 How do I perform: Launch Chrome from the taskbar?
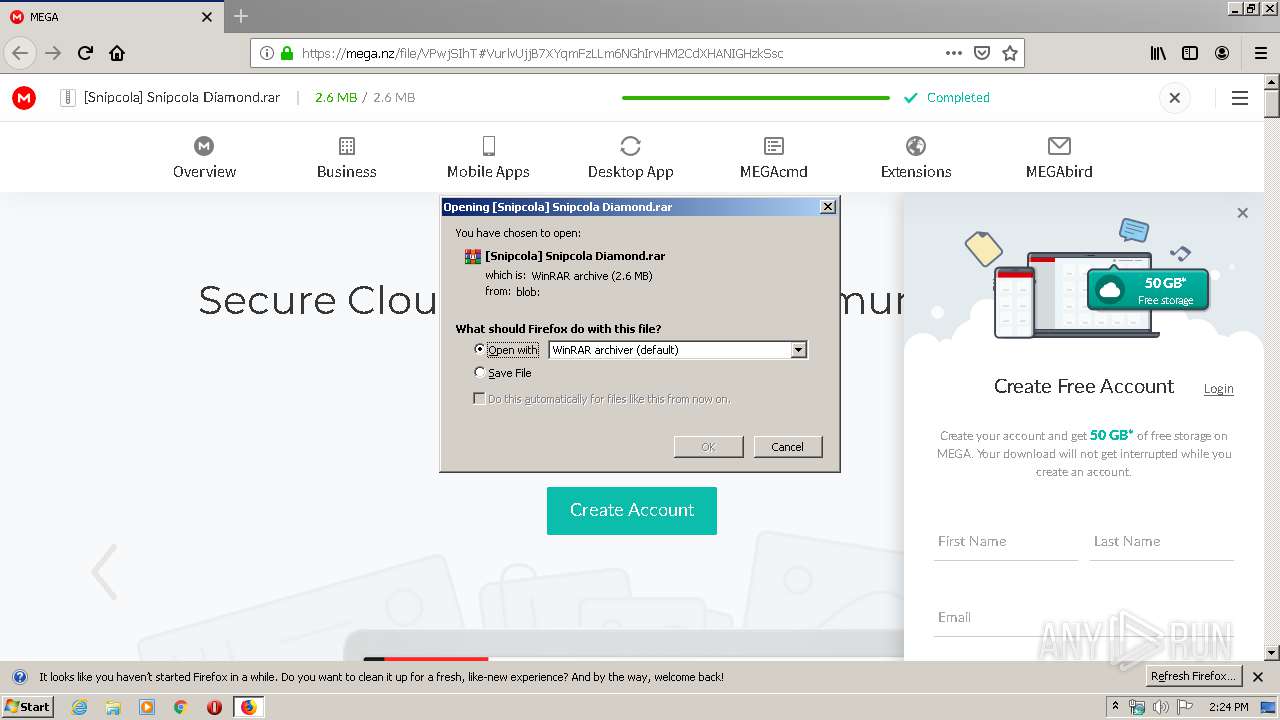click(x=181, y=707)
